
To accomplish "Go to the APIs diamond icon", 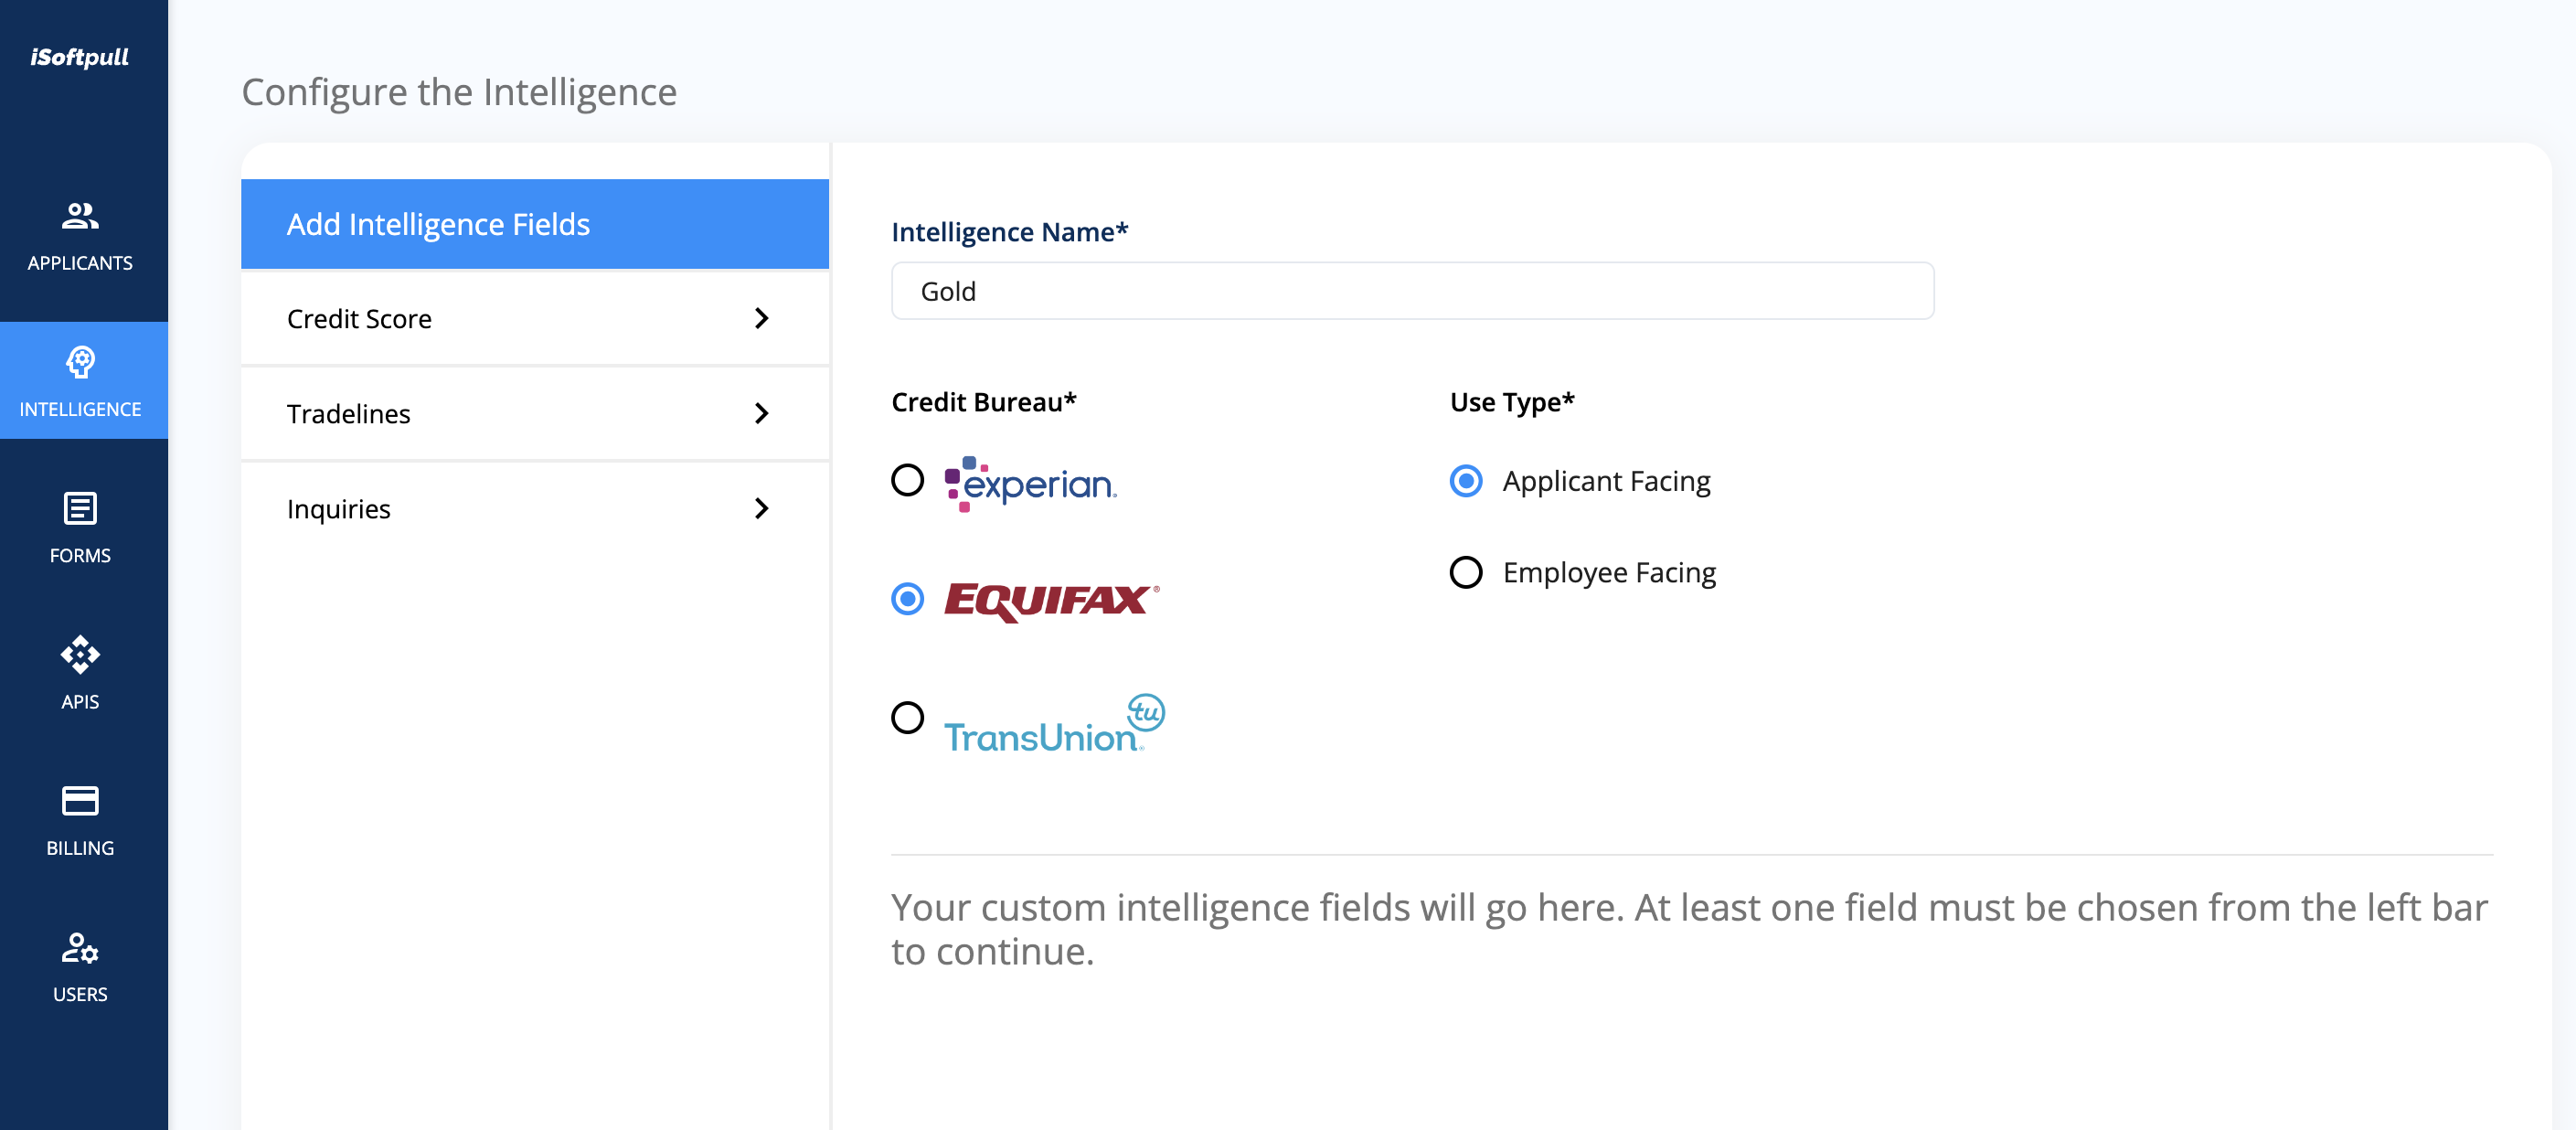I will (80, 654).
